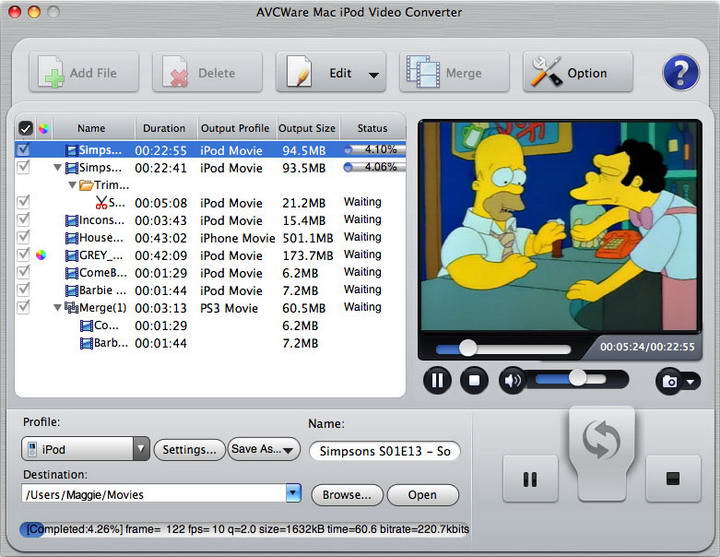The height and width of the screenshot is (557, 720).
Task: Pause the conversion with bottom pause button
Action: 530,479
